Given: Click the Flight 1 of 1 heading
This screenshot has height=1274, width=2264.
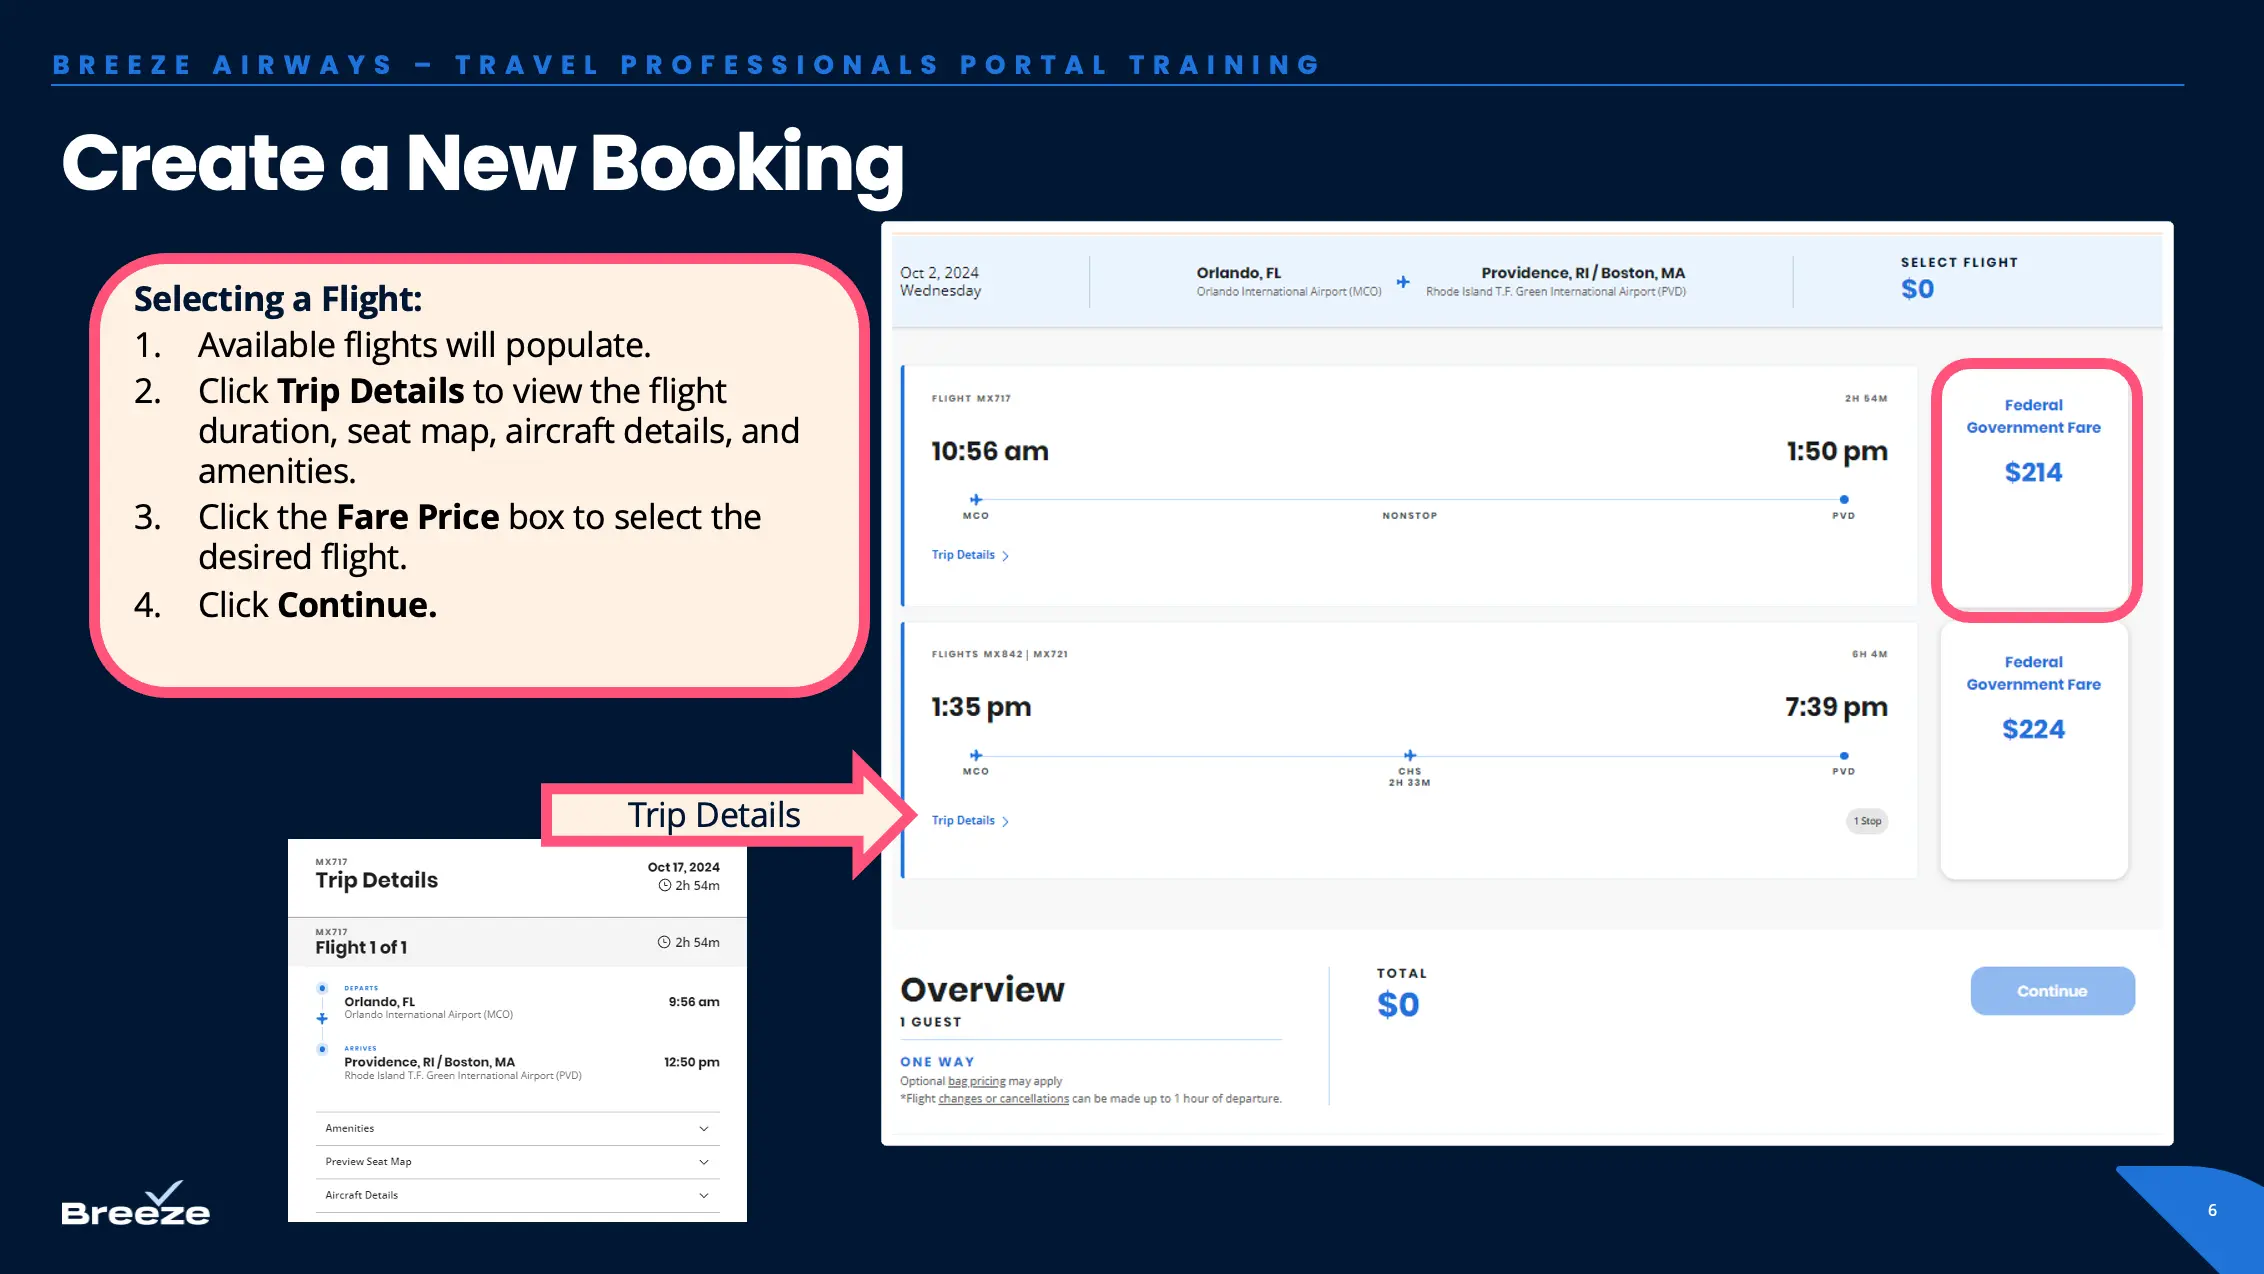Looking at the screenshot, I should pos(361,947).
